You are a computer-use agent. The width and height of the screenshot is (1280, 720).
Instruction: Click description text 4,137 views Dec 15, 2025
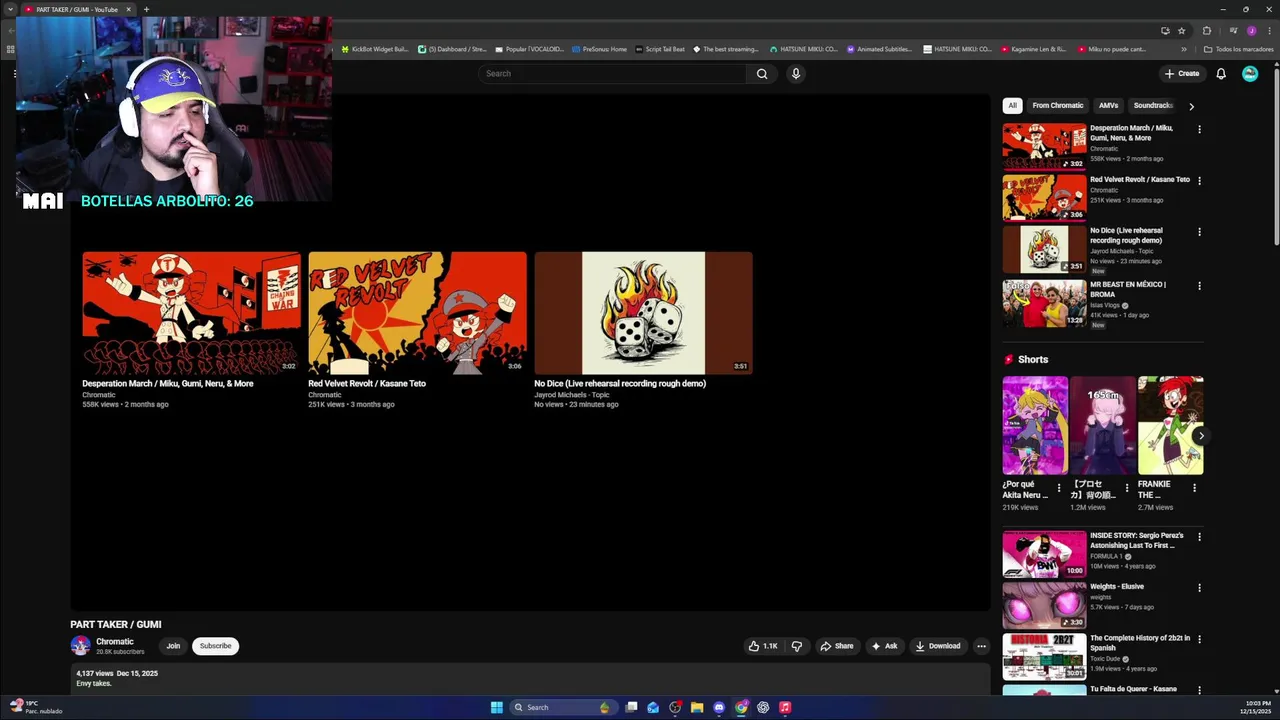117,673
